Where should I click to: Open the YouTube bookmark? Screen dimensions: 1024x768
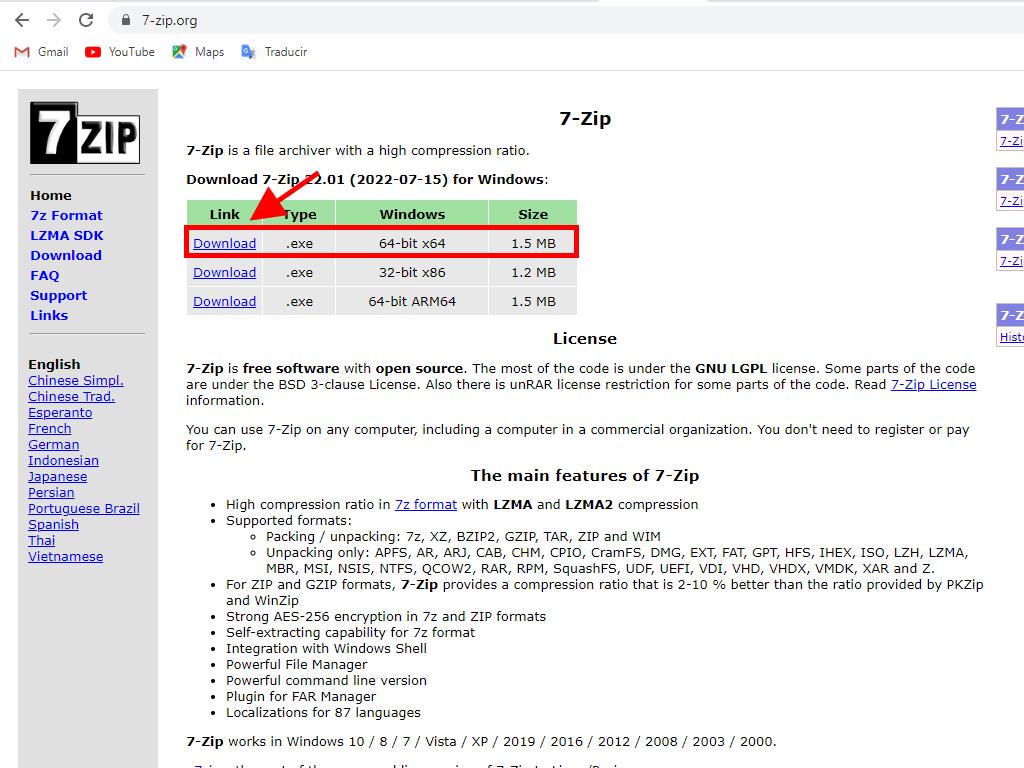(120, 52)
